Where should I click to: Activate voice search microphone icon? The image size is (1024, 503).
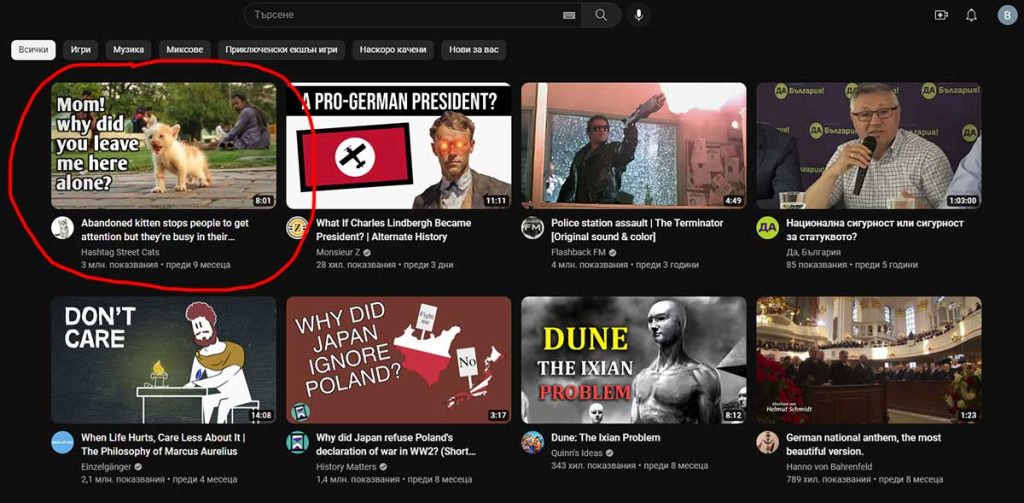coord(638,15)
